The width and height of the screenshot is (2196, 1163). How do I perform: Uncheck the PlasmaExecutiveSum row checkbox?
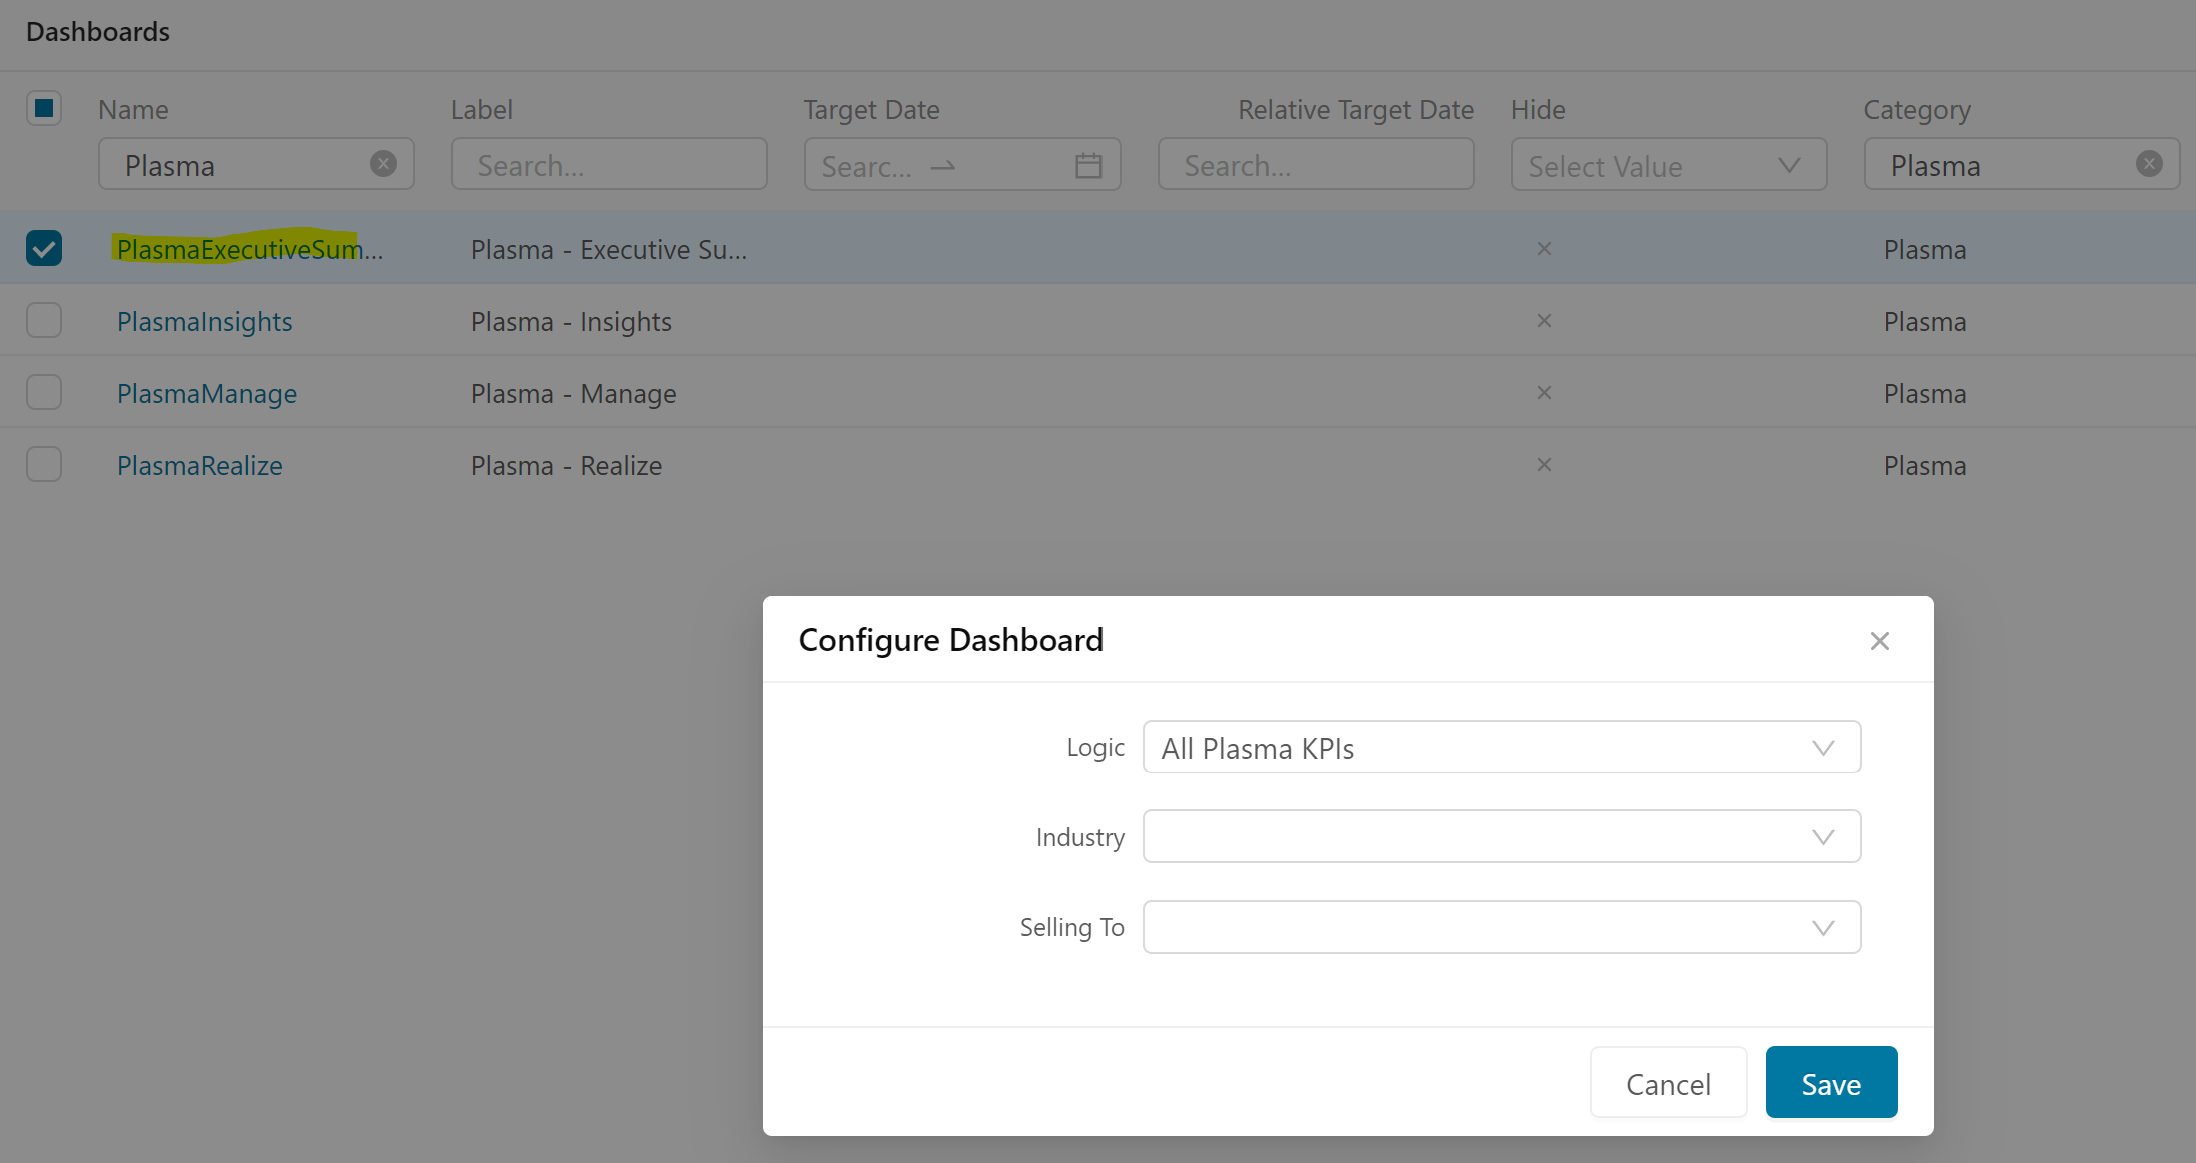44,249
